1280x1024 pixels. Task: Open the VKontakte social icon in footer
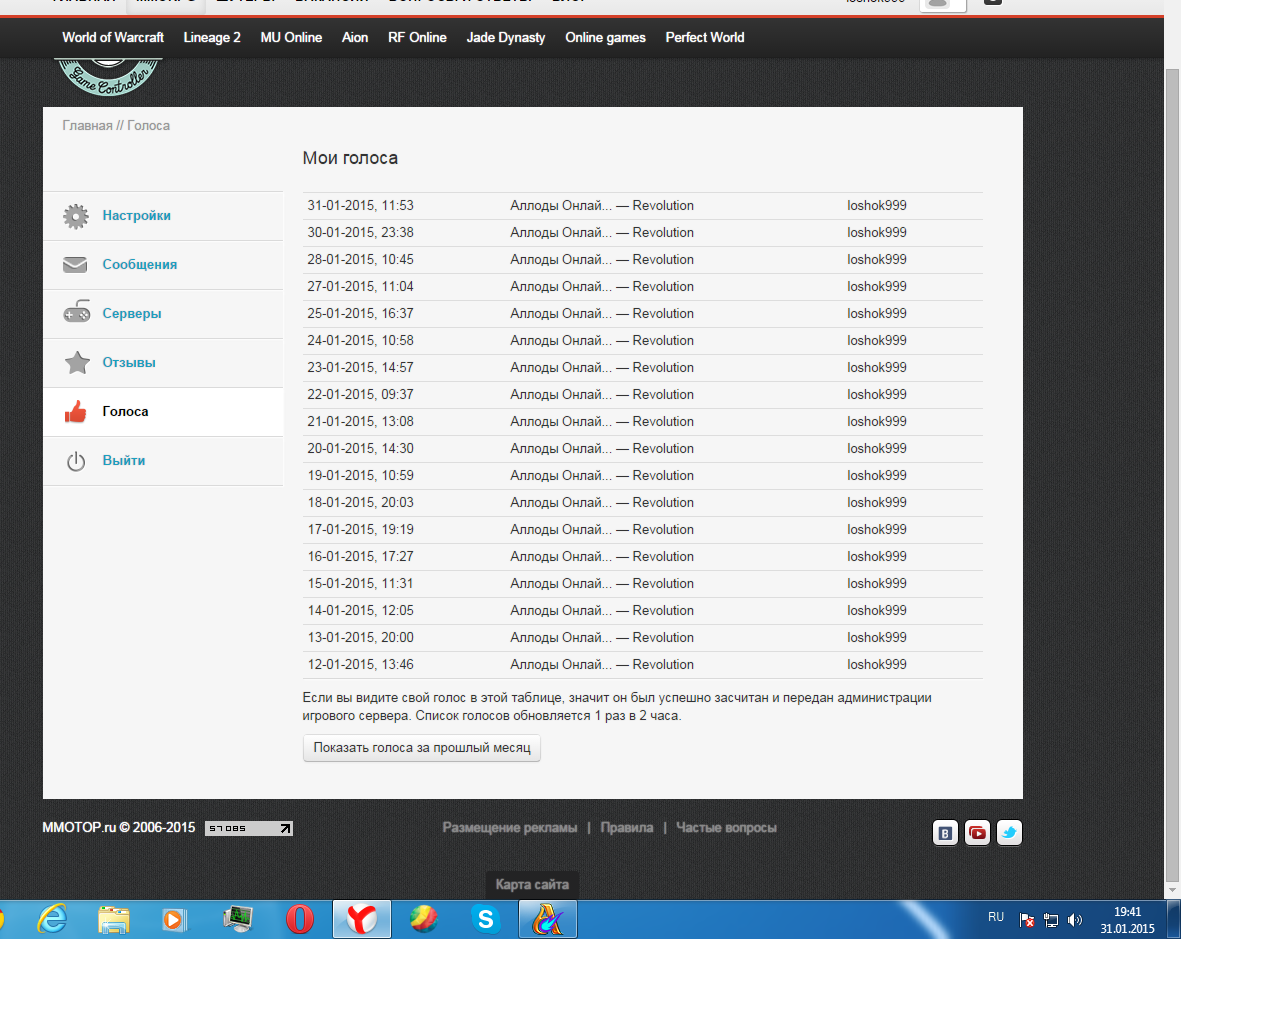pyautogui.click(x=946, y=833)
